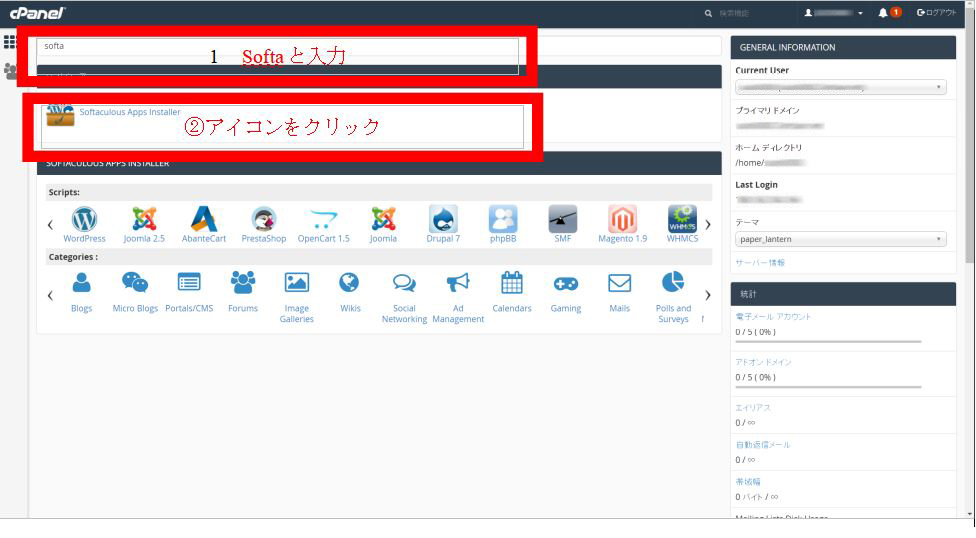The height and width of the screenshot is (538, 976).
Task: Open the Magento 1.9 script icon
Action: point(622,219)
